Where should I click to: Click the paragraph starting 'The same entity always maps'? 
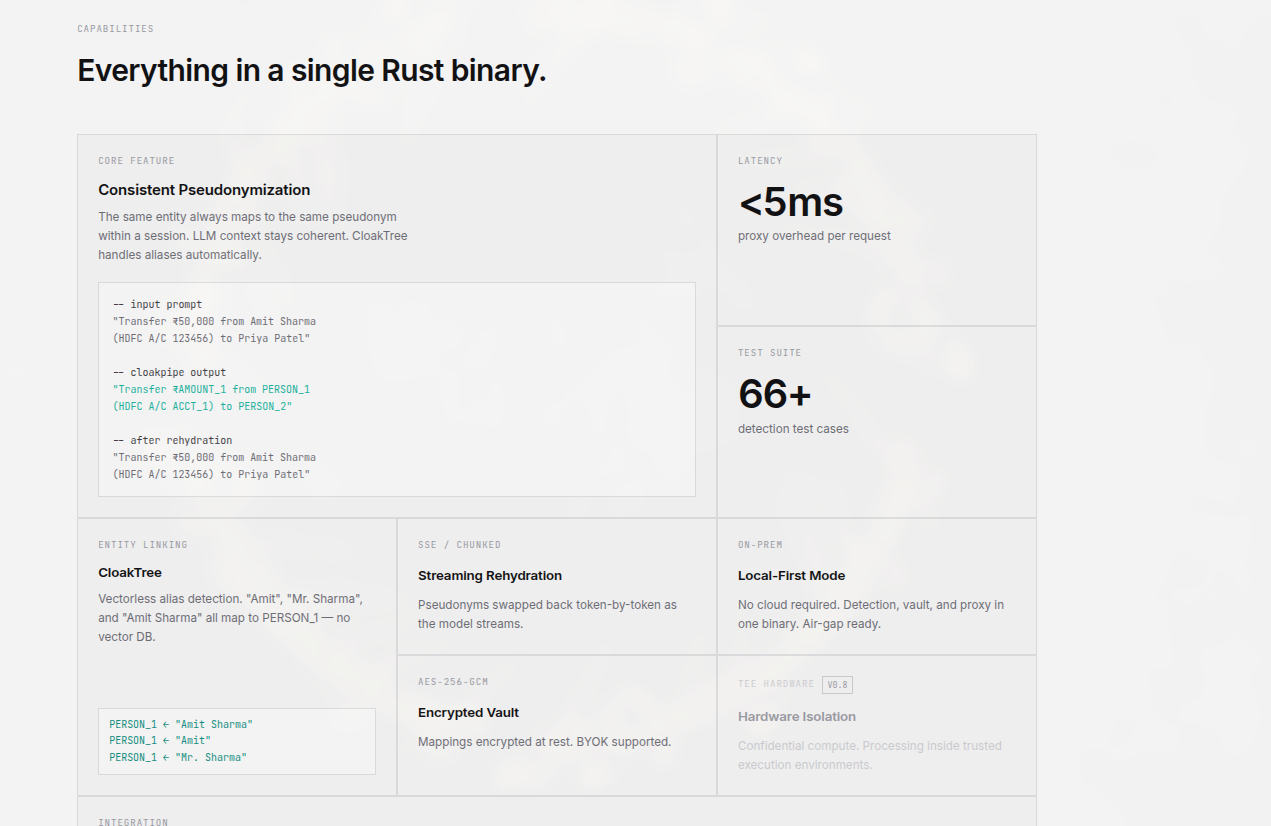[x=253, y=236]
